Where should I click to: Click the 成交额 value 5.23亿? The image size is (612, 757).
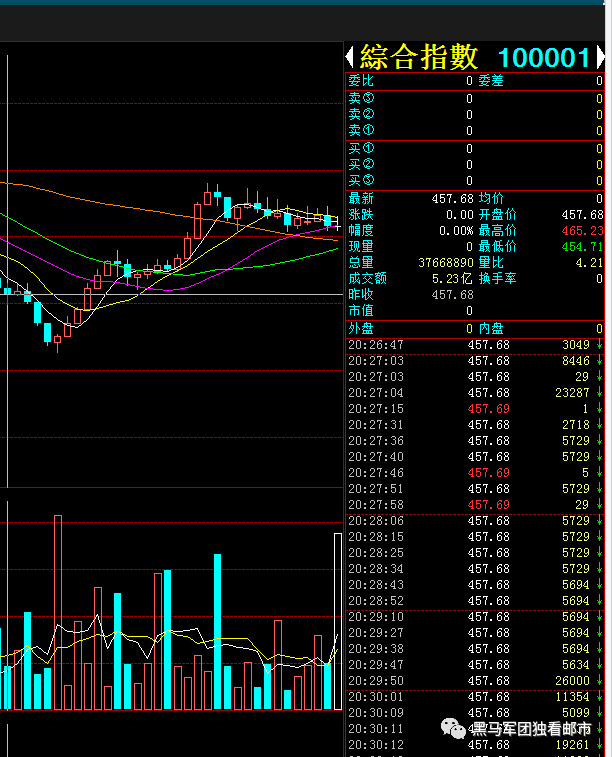452,279
